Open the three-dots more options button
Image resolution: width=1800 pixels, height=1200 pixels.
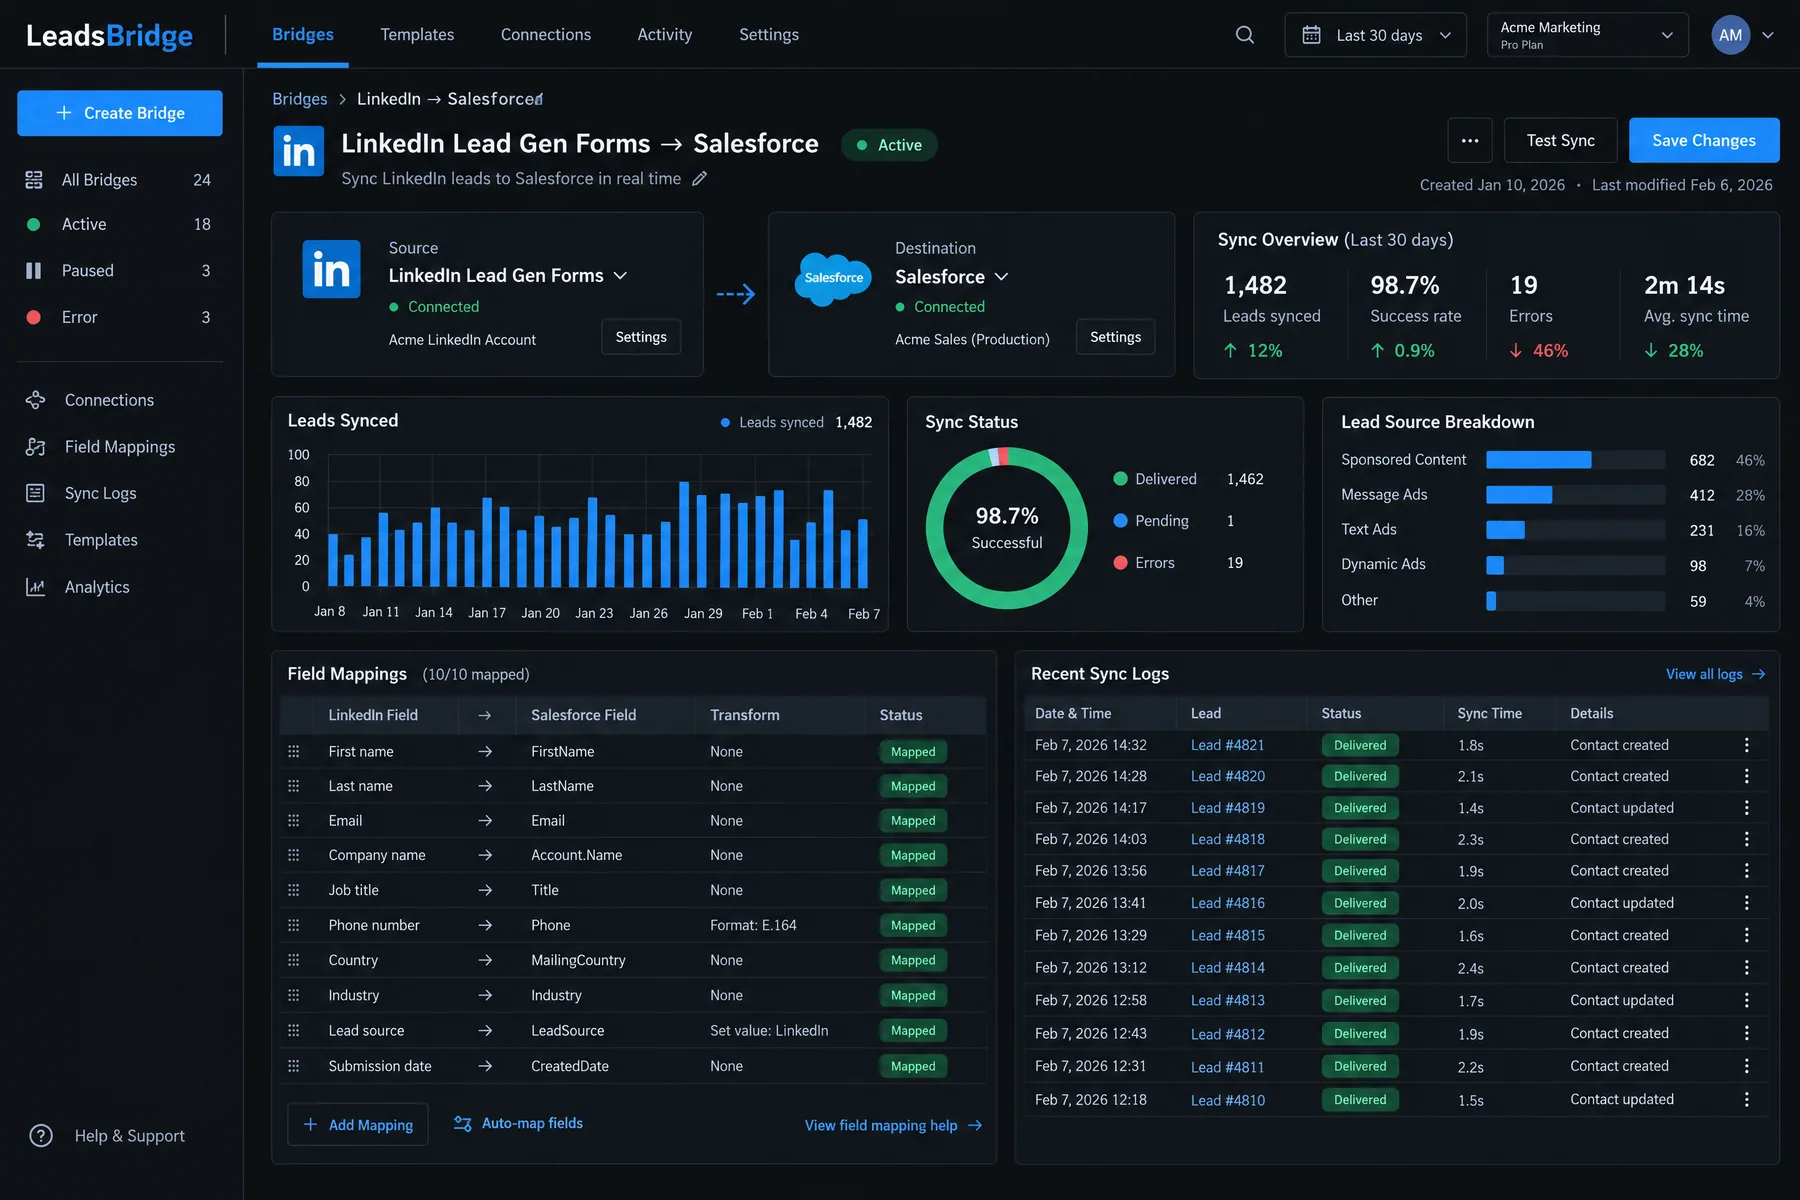tap(1470, 140)
